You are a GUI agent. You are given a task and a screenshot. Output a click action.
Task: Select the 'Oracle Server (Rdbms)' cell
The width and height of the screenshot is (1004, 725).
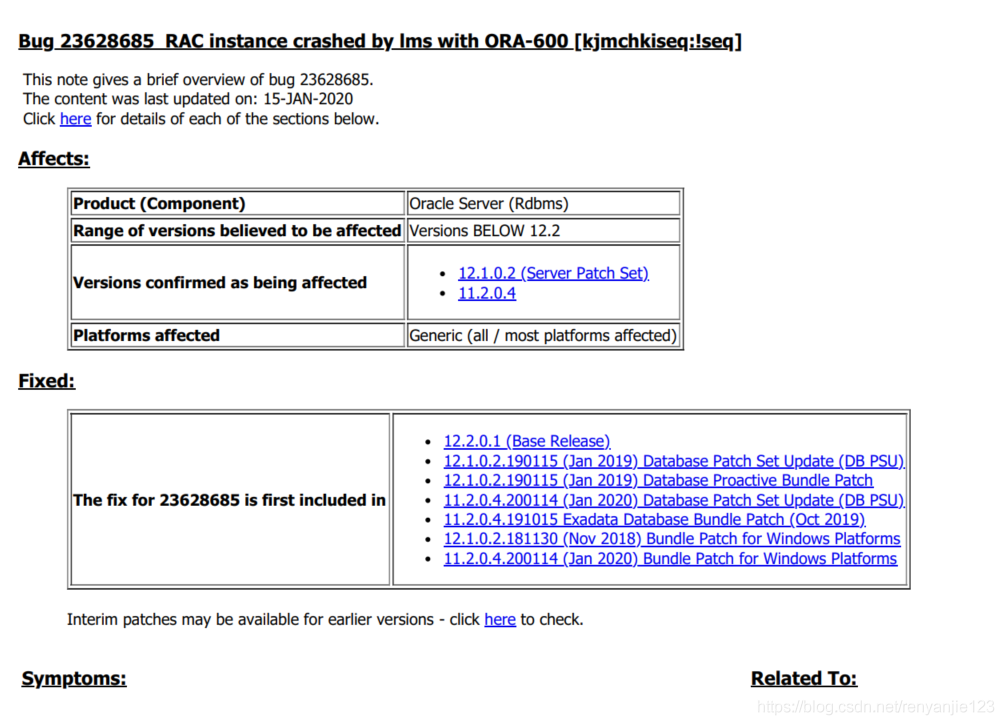543,204
